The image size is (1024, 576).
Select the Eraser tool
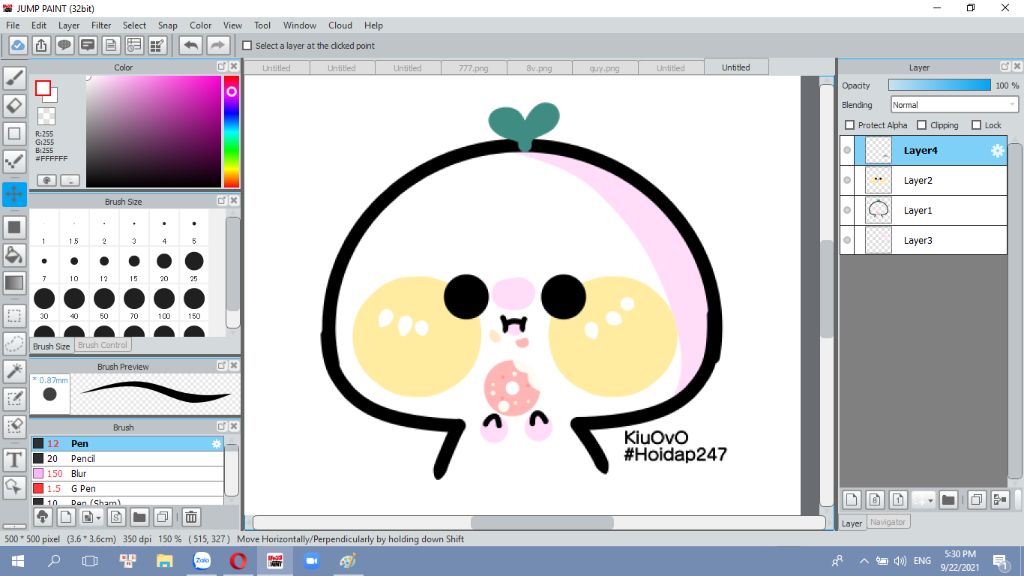(14, 106)
